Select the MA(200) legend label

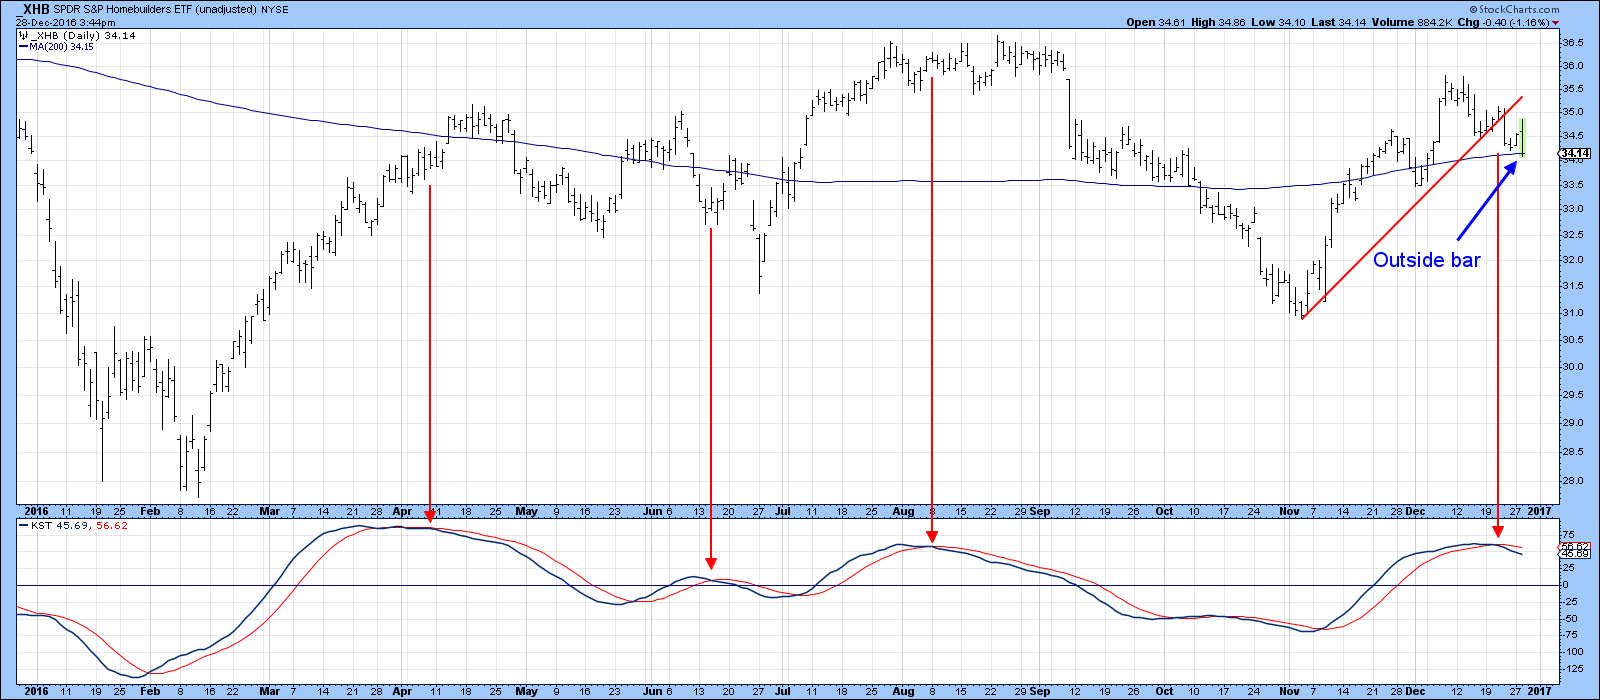point(48,47)
